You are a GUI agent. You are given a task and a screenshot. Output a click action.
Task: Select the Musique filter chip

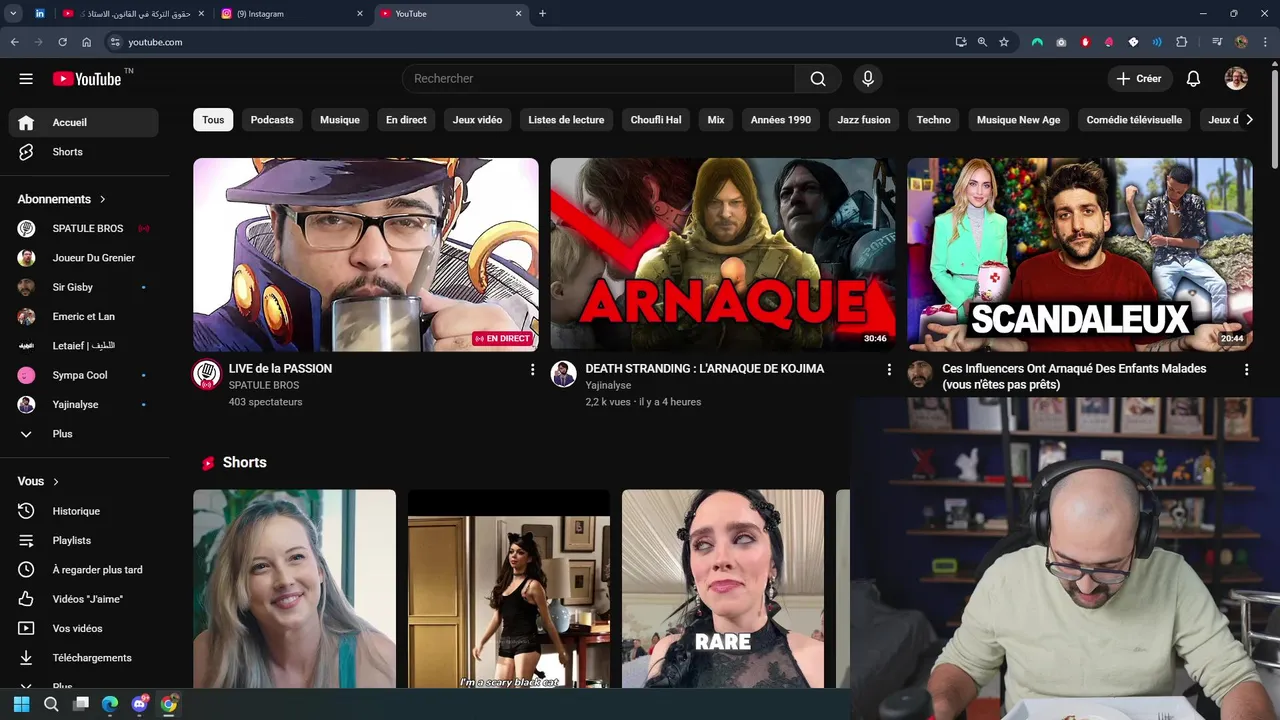click(x=340, y=120)
